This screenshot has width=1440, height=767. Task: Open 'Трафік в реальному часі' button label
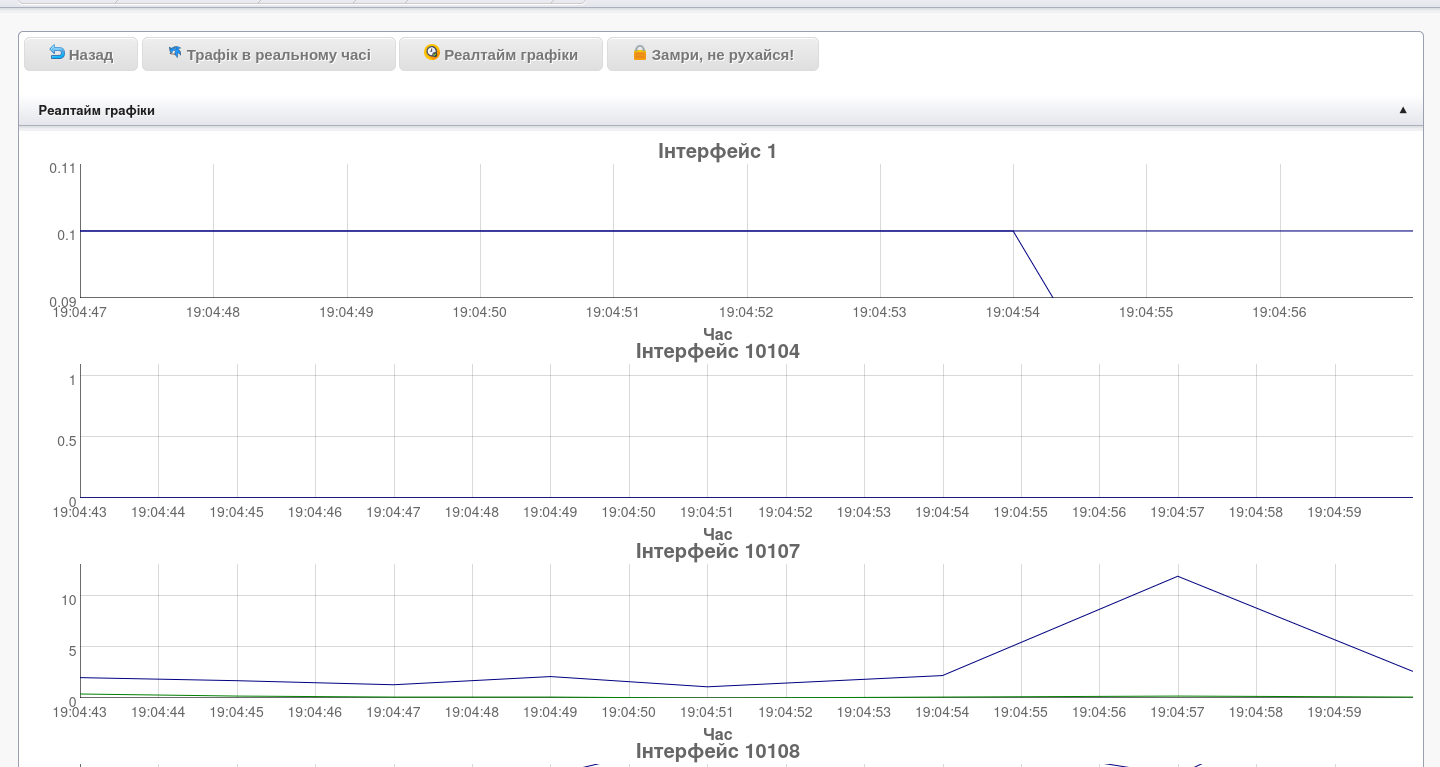[278, 55]
